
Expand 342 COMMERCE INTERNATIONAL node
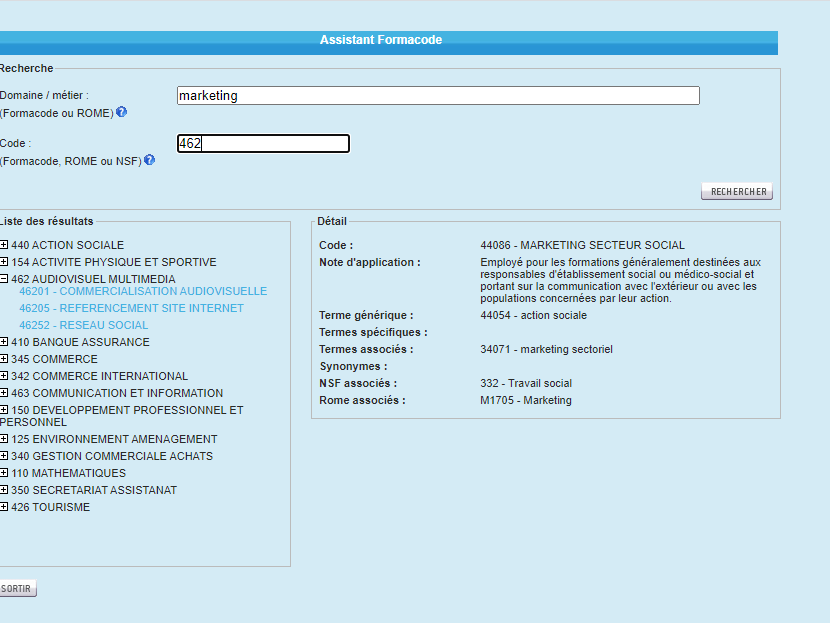tap(4, 375)
